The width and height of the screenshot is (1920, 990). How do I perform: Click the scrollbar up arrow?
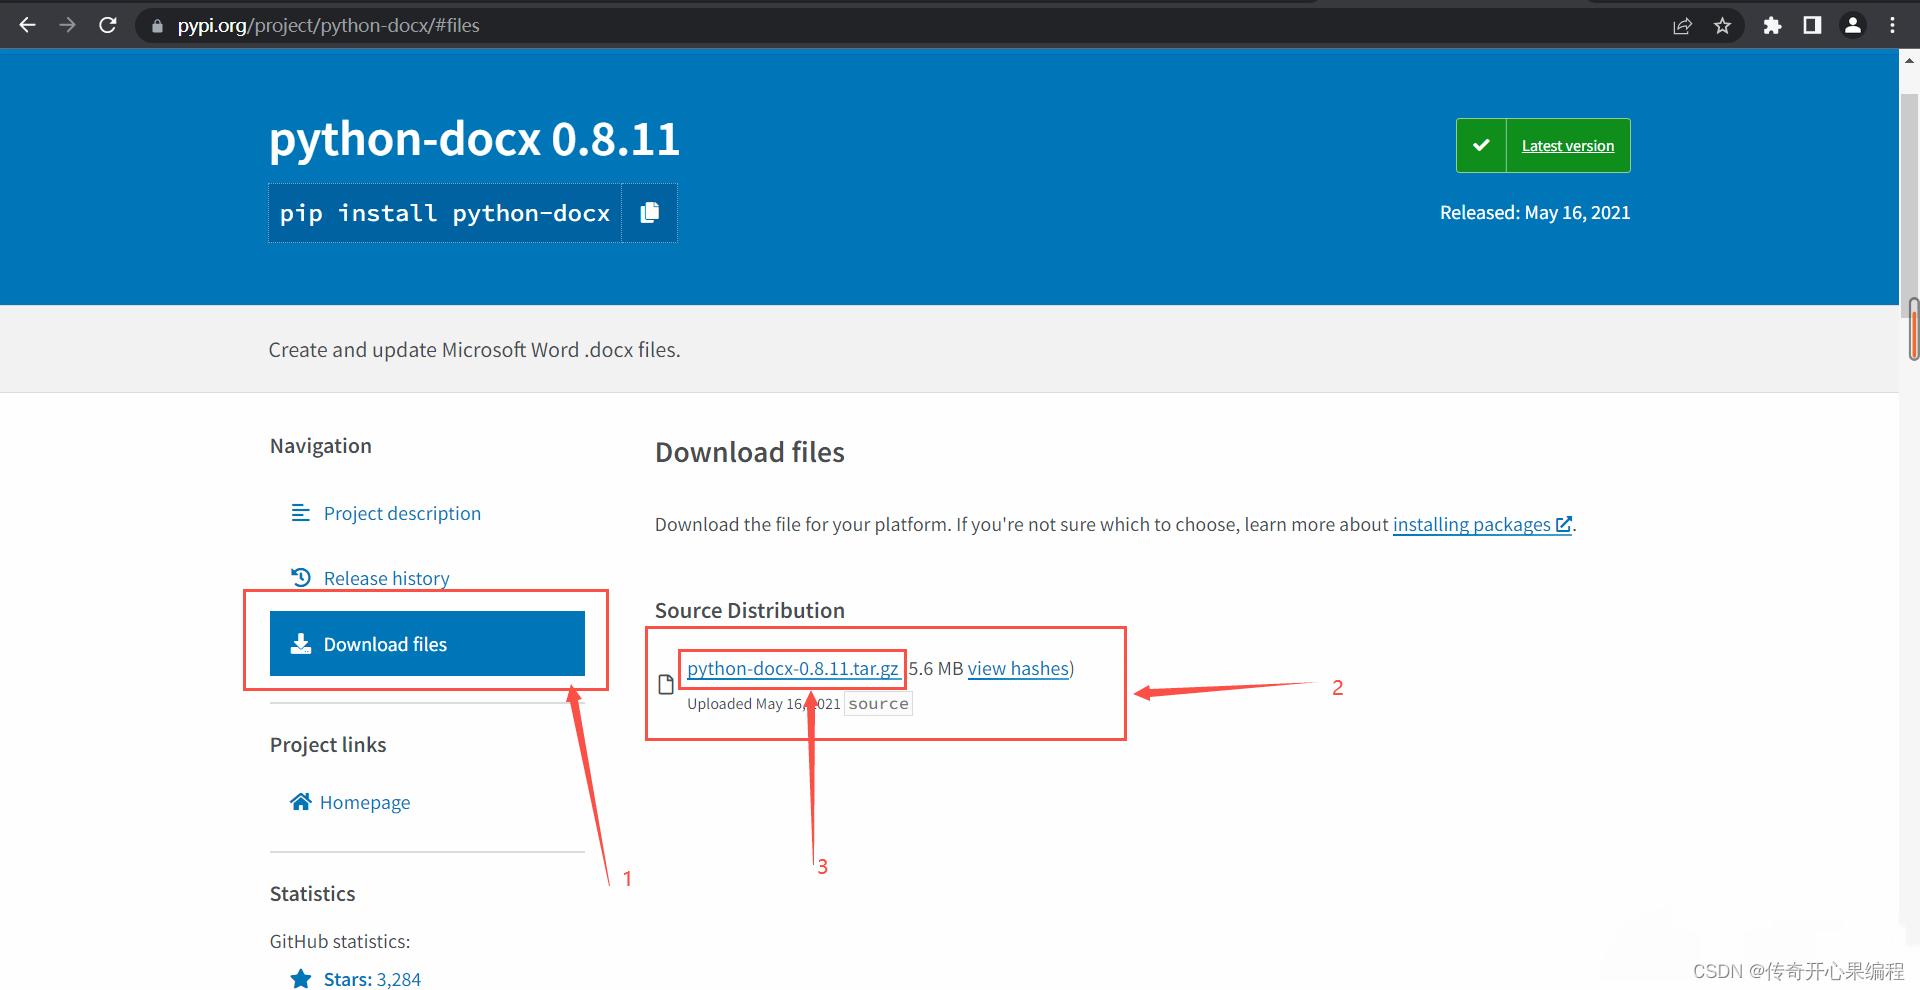[x=1909, y=60]
